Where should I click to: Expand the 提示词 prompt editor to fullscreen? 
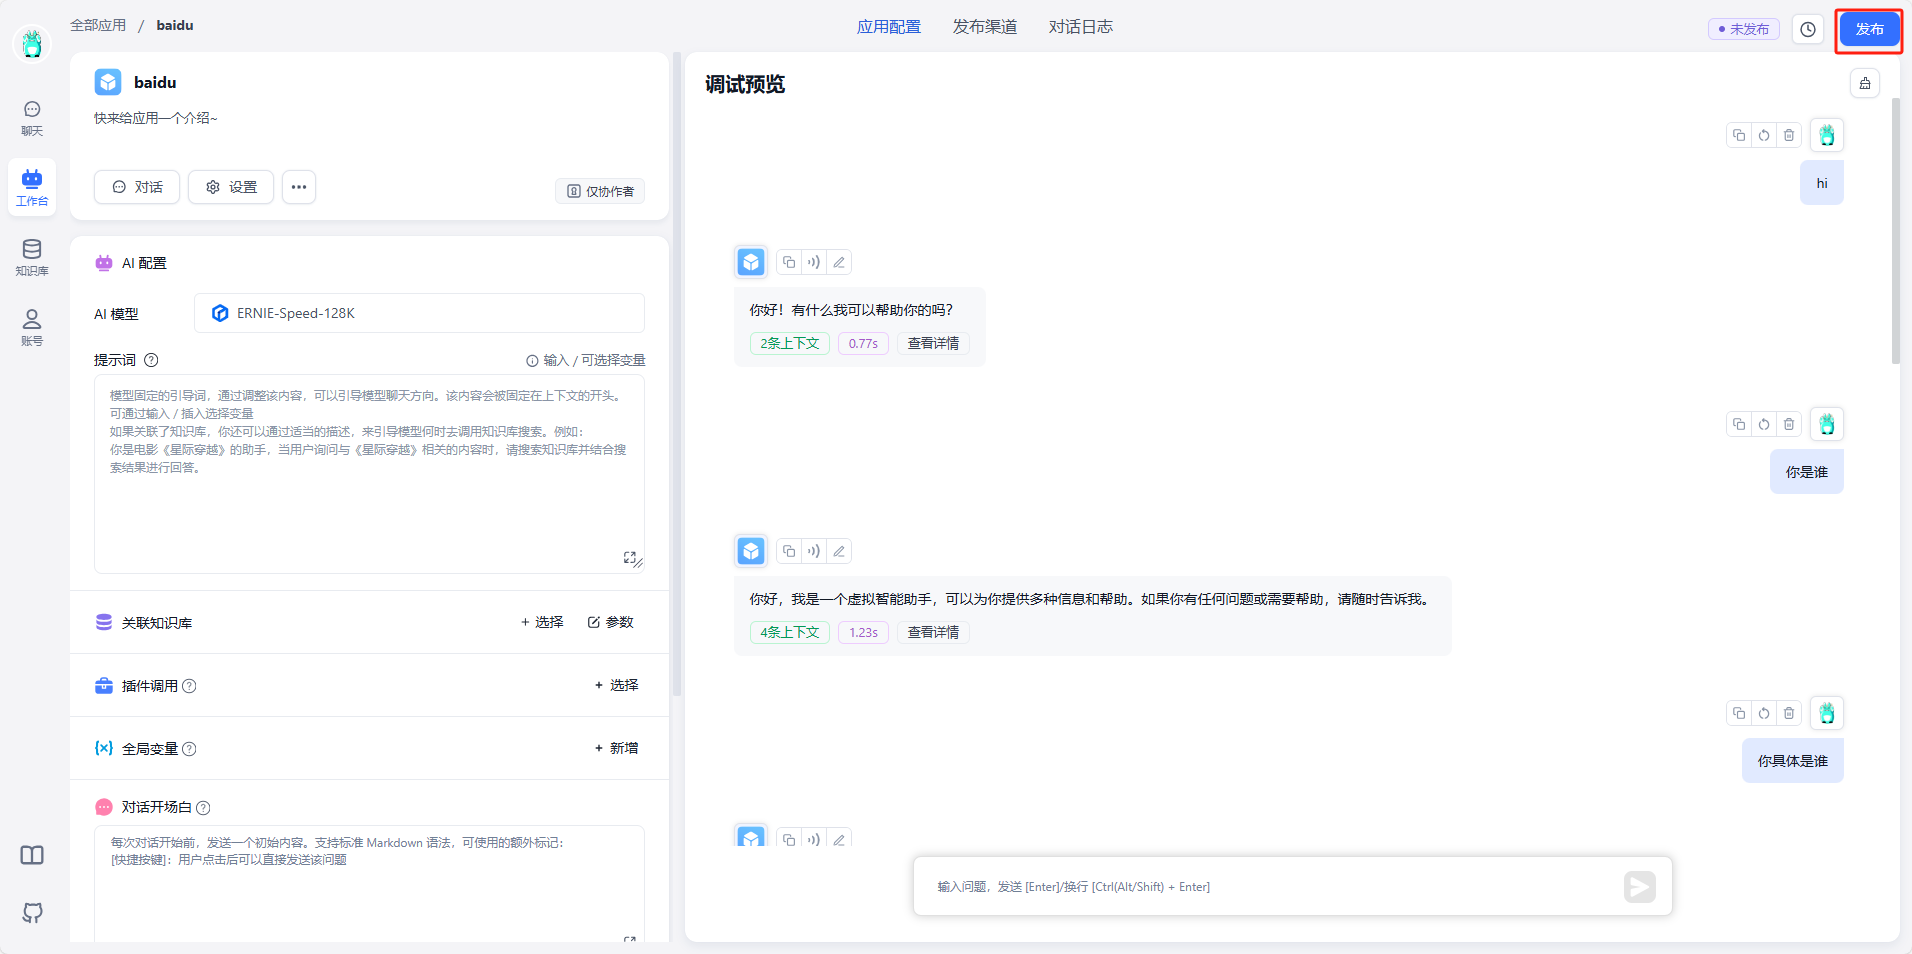[629, 557]
